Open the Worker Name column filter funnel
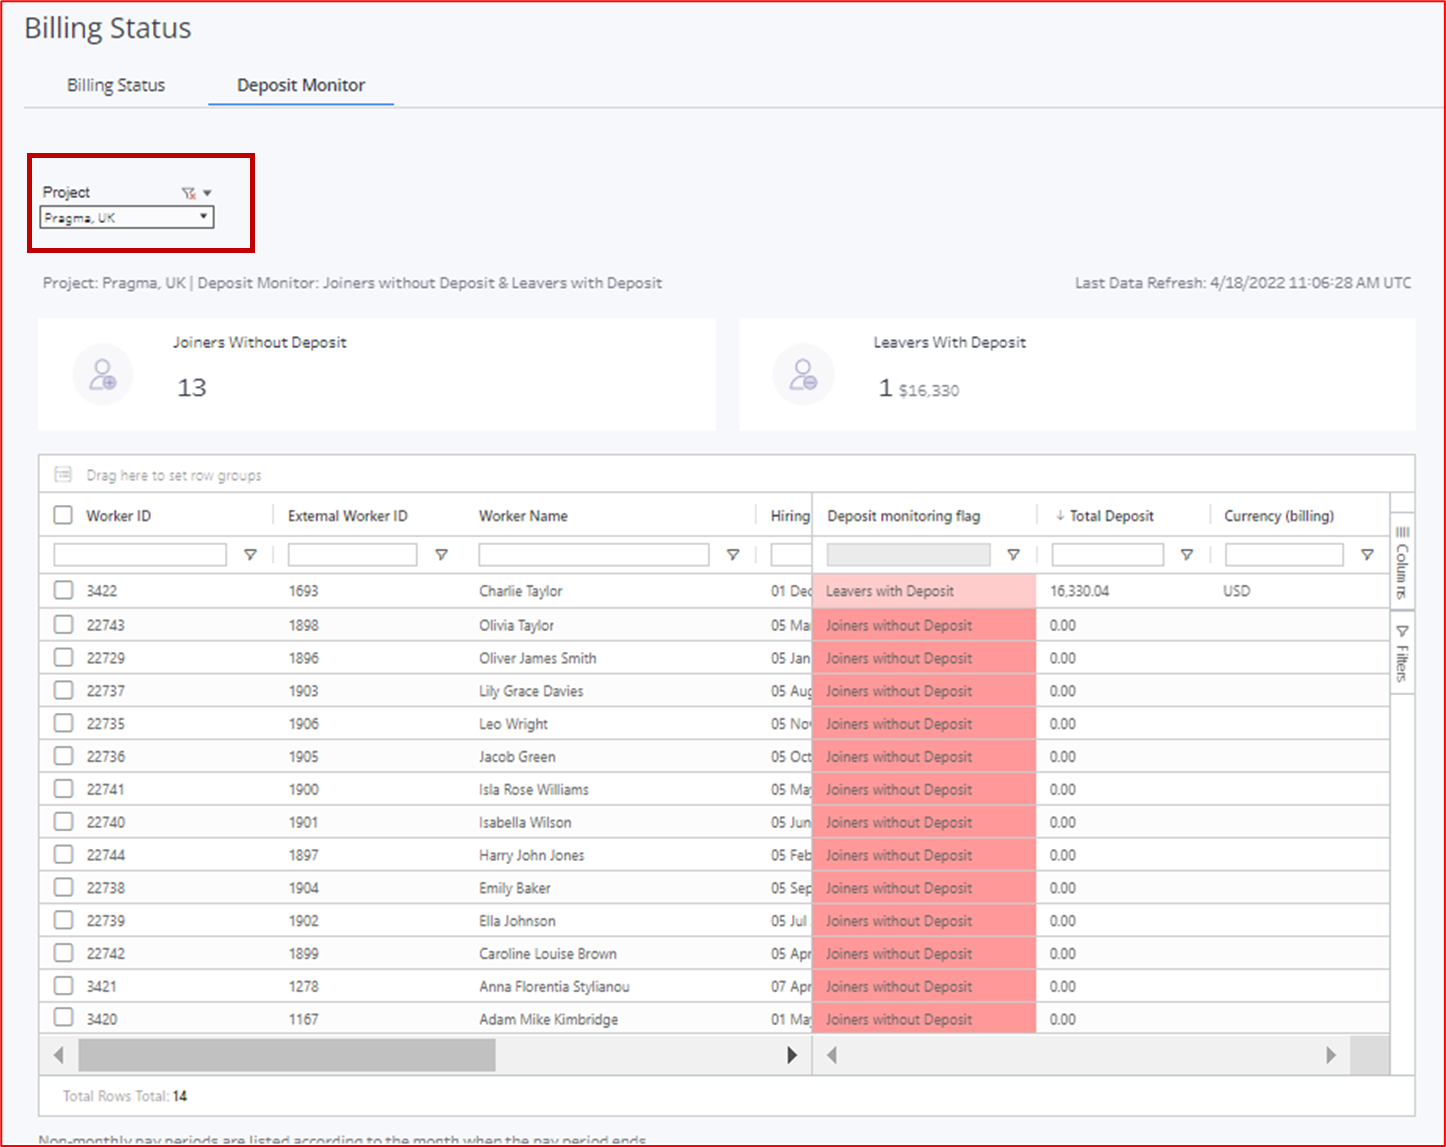 click(x=733, y=554)
